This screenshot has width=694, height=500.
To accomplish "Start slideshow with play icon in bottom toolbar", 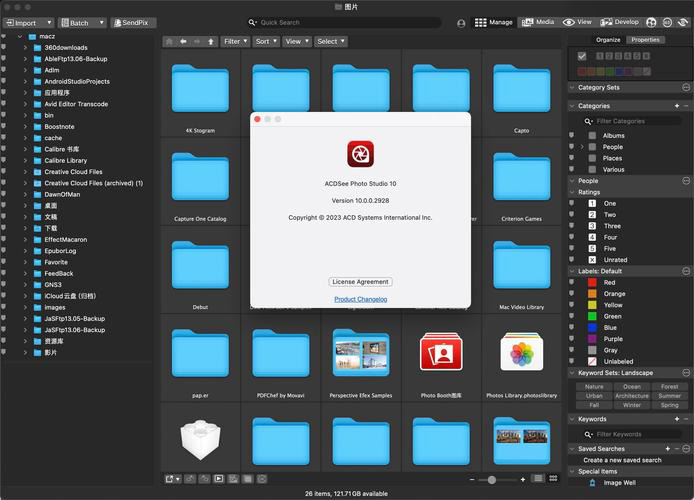I will (219, 479).
